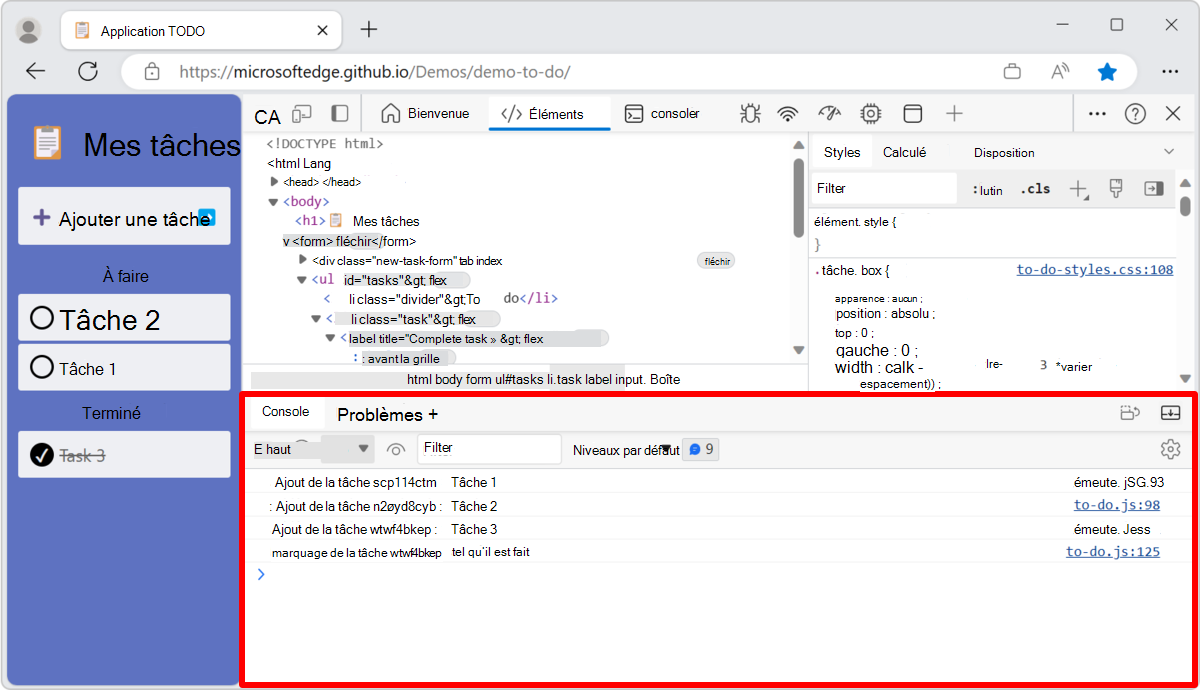Reload the page with the refresh icon
This screenshot has height=690, width=1200.
(88, 72)
